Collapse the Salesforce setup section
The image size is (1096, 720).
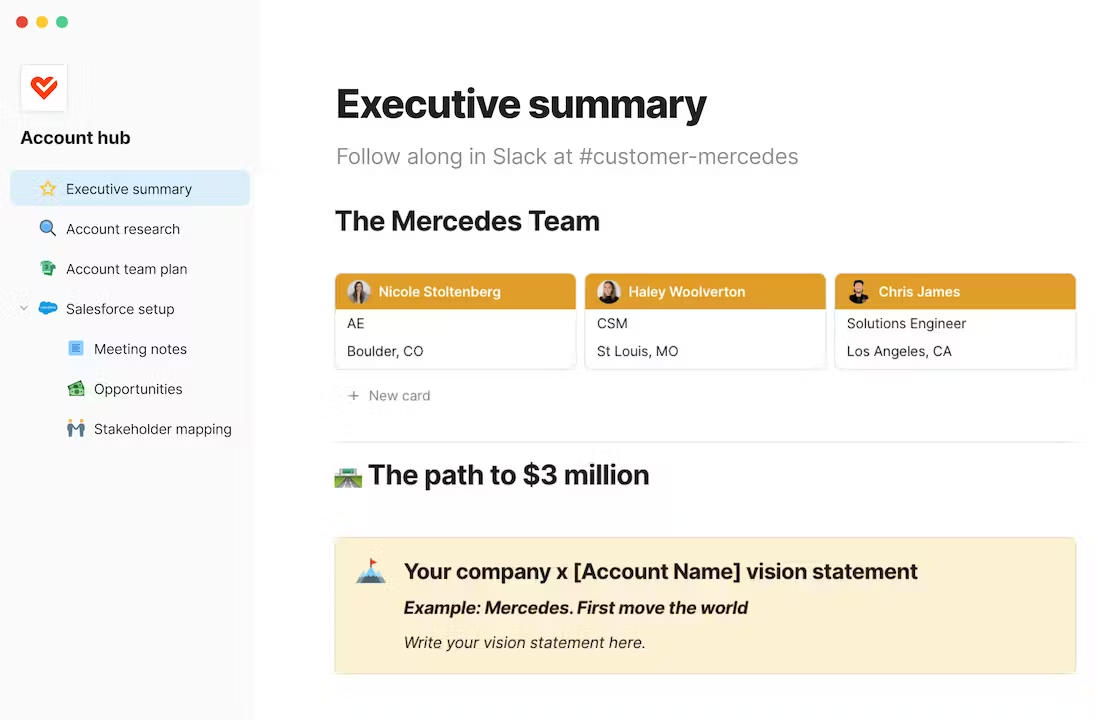[24, 309]
